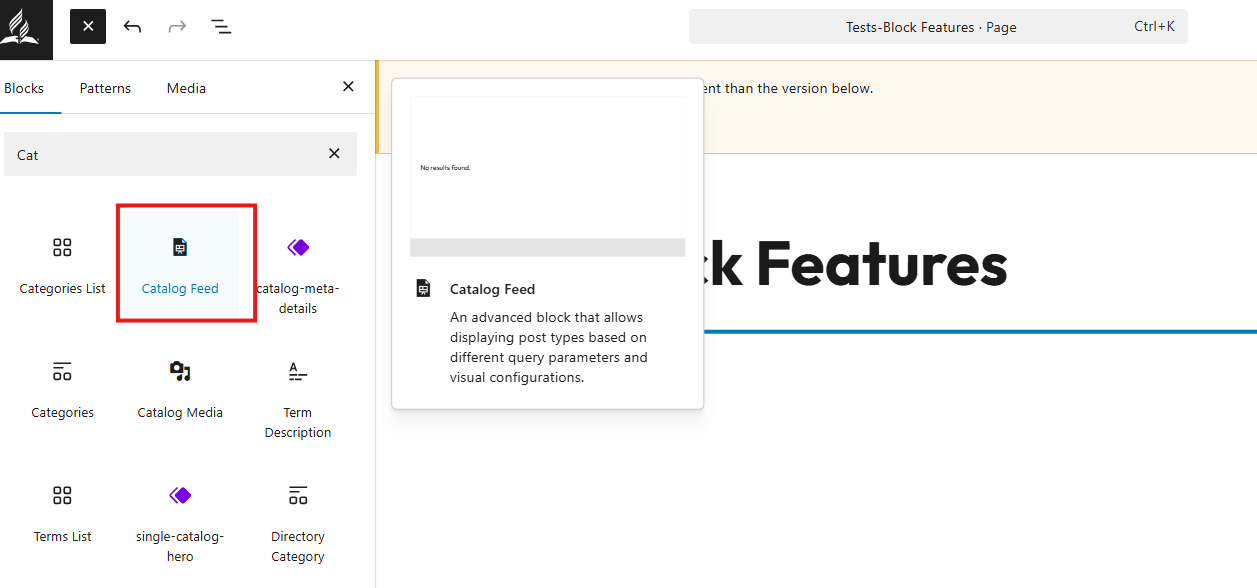Clear the block search field
1257x588 pixels.
(x=334, y=154)
